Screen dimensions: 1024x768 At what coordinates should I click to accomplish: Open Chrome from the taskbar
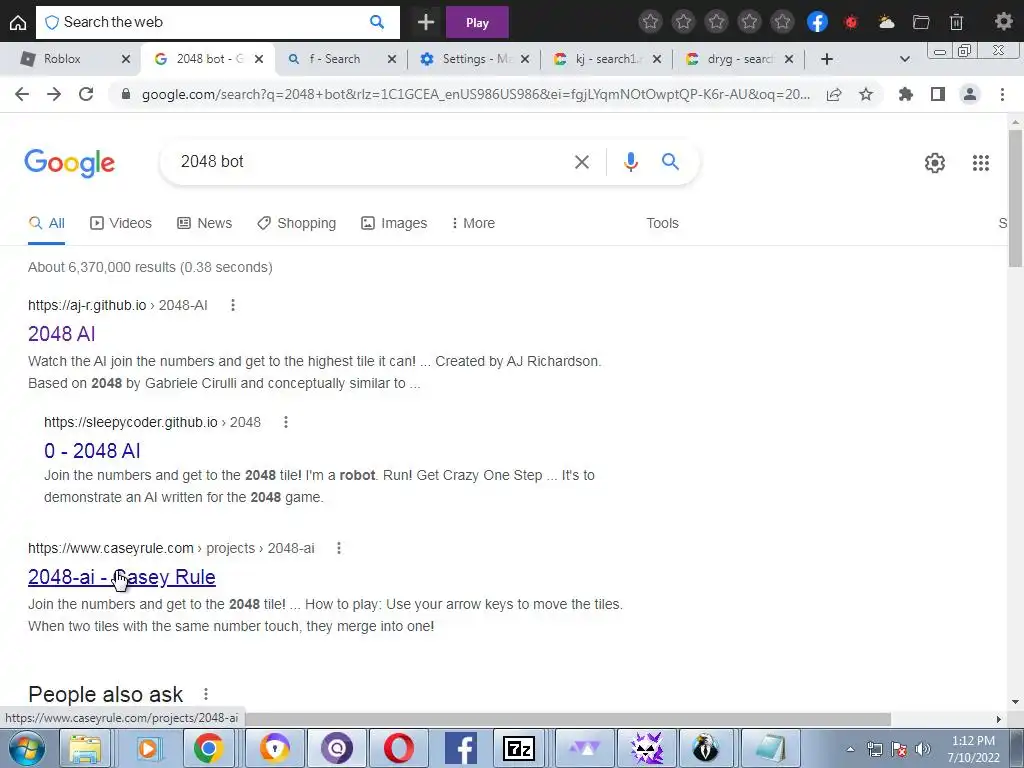[x=208, y=748]
